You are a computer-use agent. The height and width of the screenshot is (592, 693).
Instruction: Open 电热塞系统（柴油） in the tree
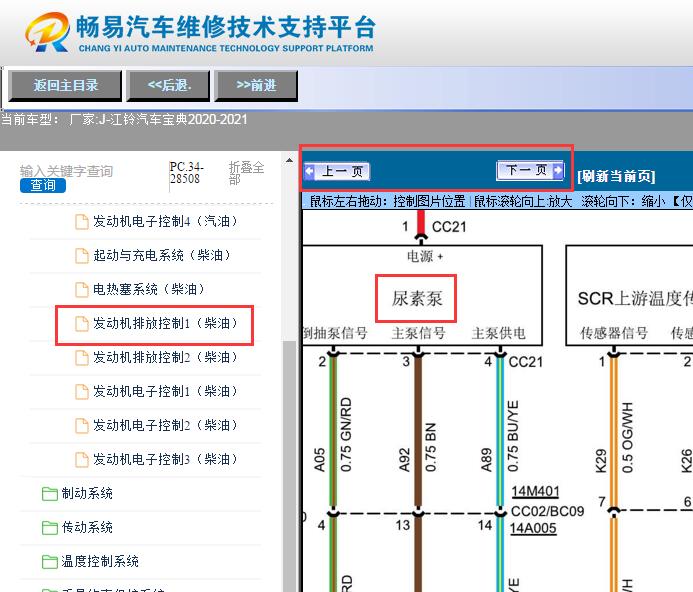pyautogui.click(x=148, y=289)
